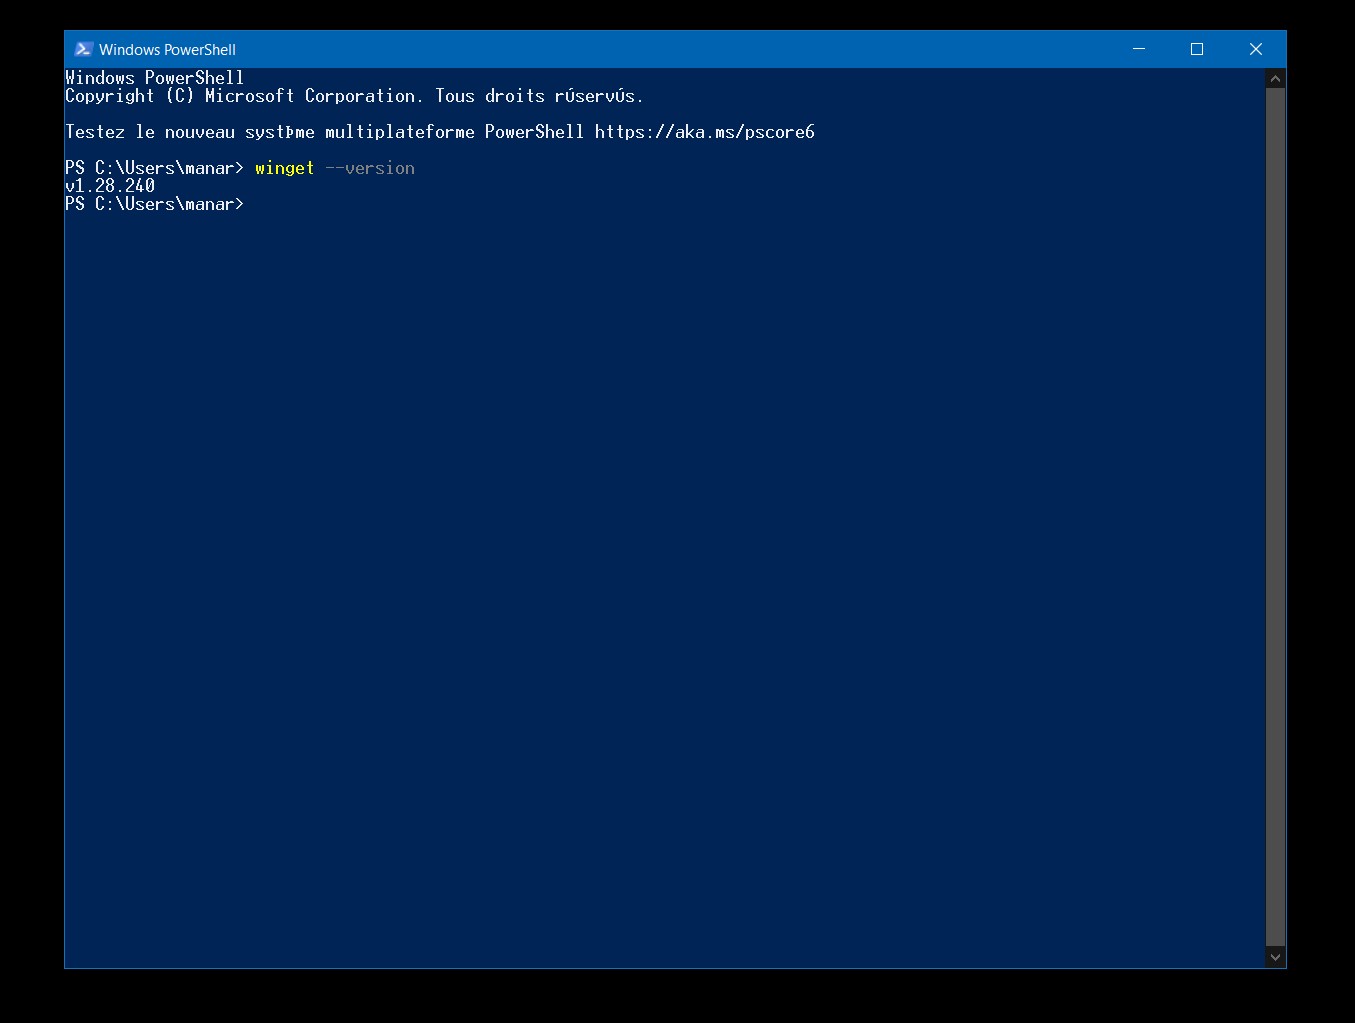Click the last PS C:\Users\manar> prompt
The width and height of the screenshot is (1355, 1023).
pyautogui.click(x=155, y=204)
